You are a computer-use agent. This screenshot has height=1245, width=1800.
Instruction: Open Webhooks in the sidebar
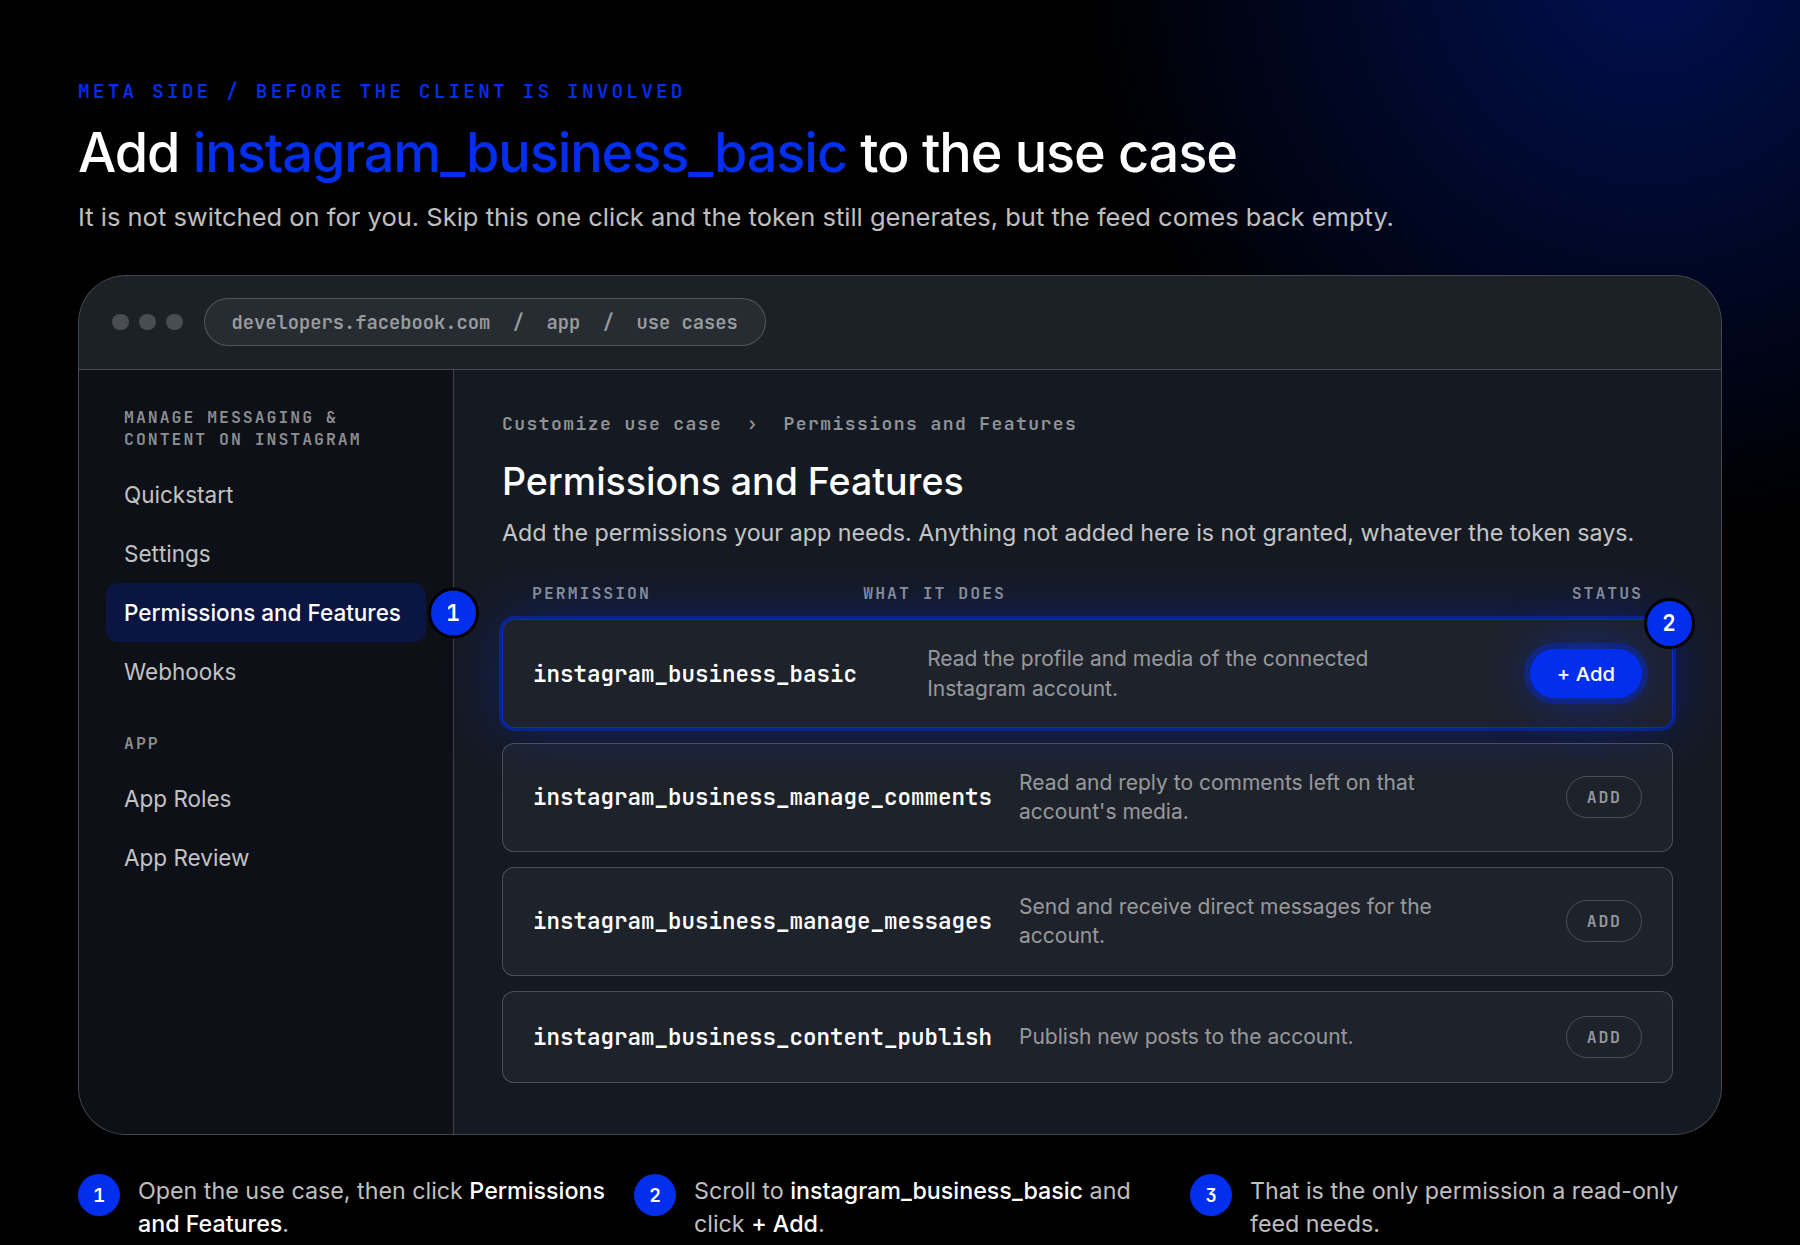coord(180,672)
